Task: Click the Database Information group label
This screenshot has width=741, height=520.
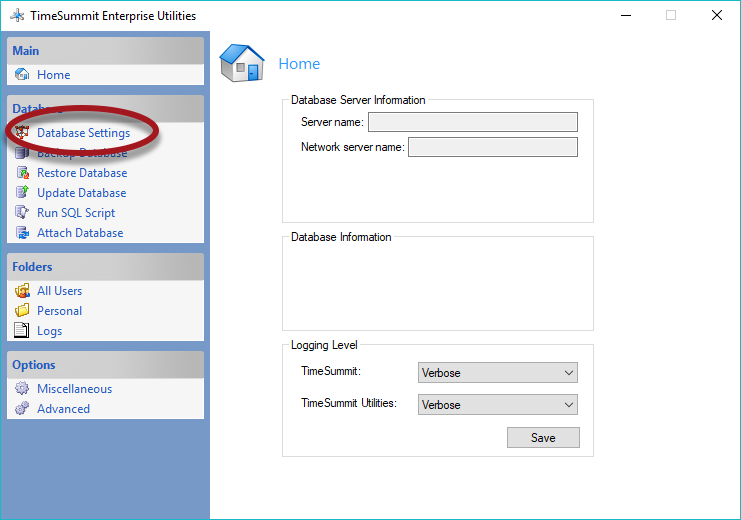Action: (x=341, y=237)
